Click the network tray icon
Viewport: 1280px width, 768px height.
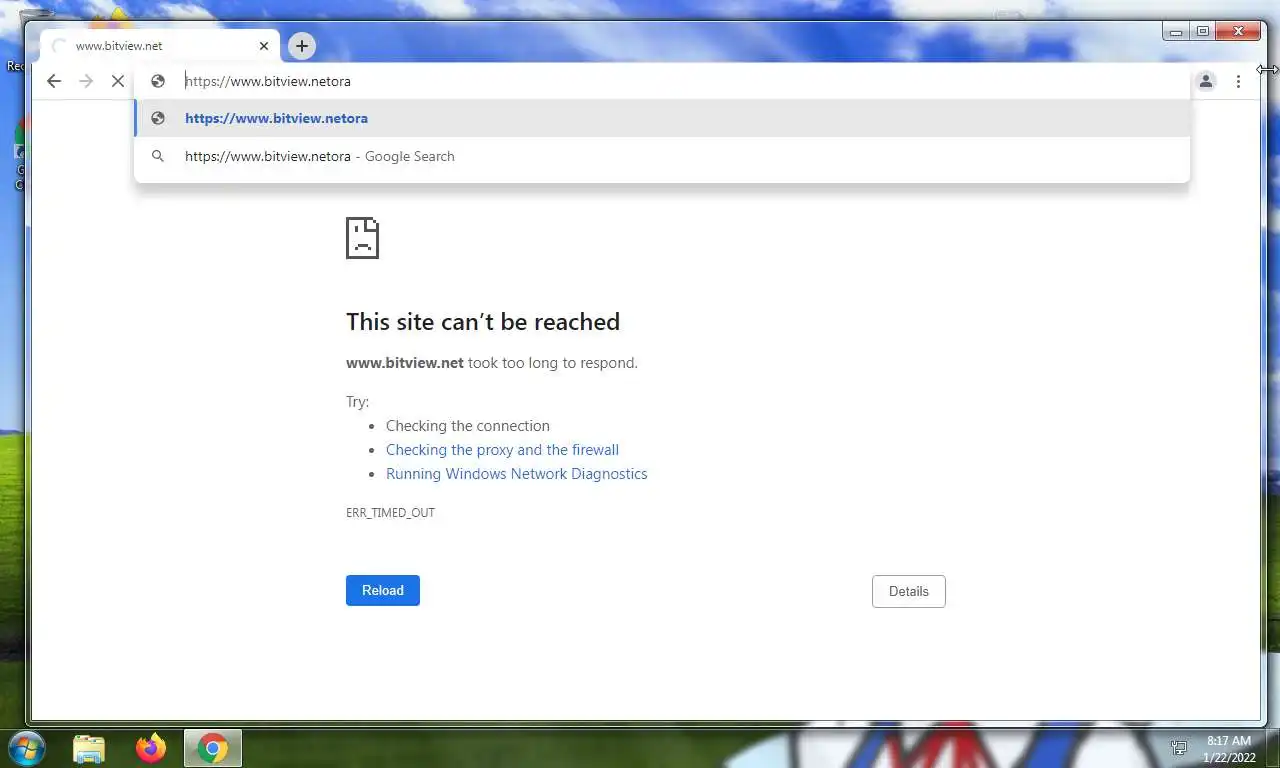[x=1179, y=748]
